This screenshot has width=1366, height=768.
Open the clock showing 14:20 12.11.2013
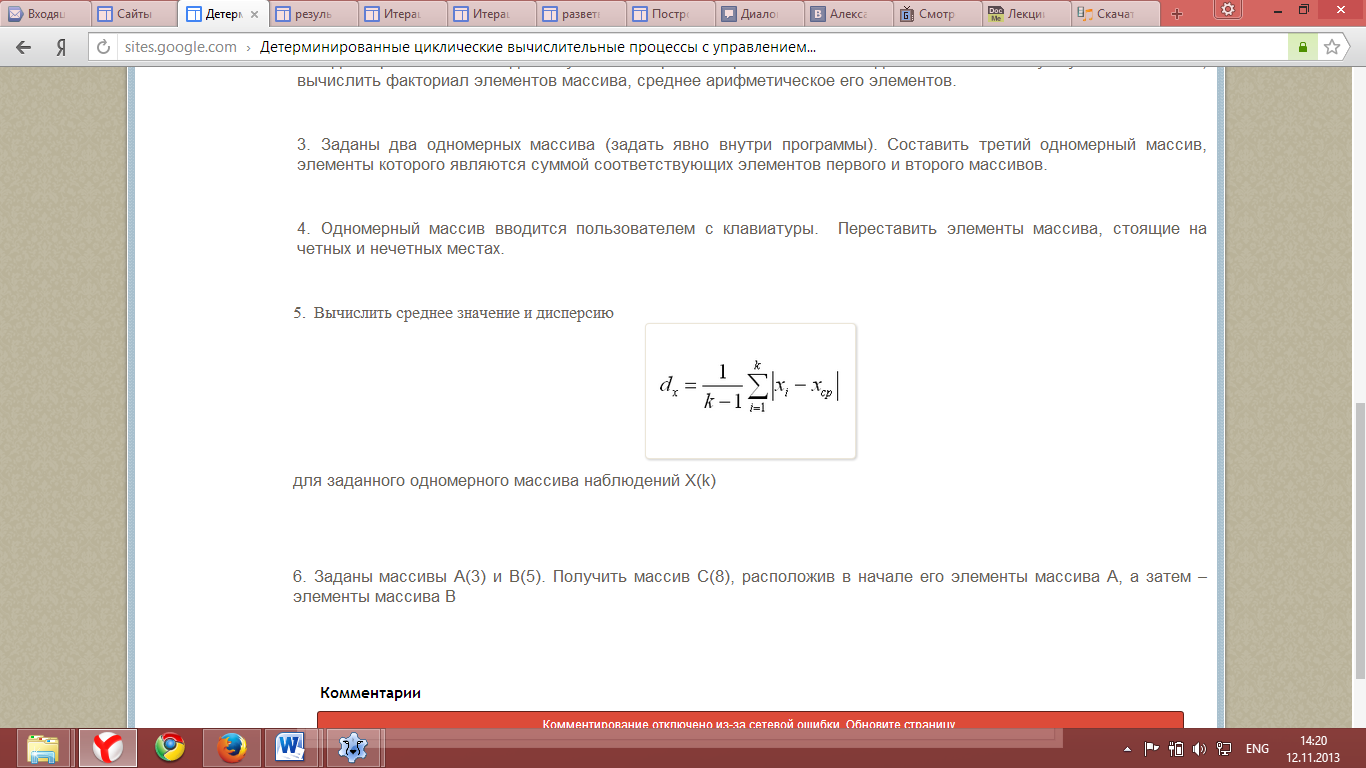point(1313,748)
